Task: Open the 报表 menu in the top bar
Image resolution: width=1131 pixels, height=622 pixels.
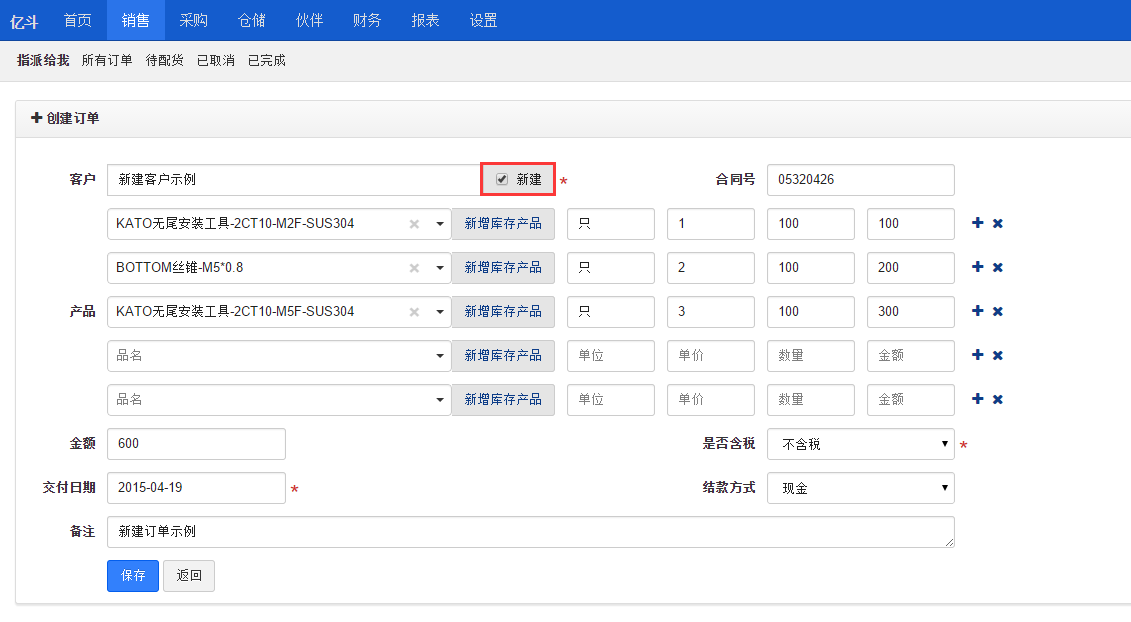Action: click(425, 20)
